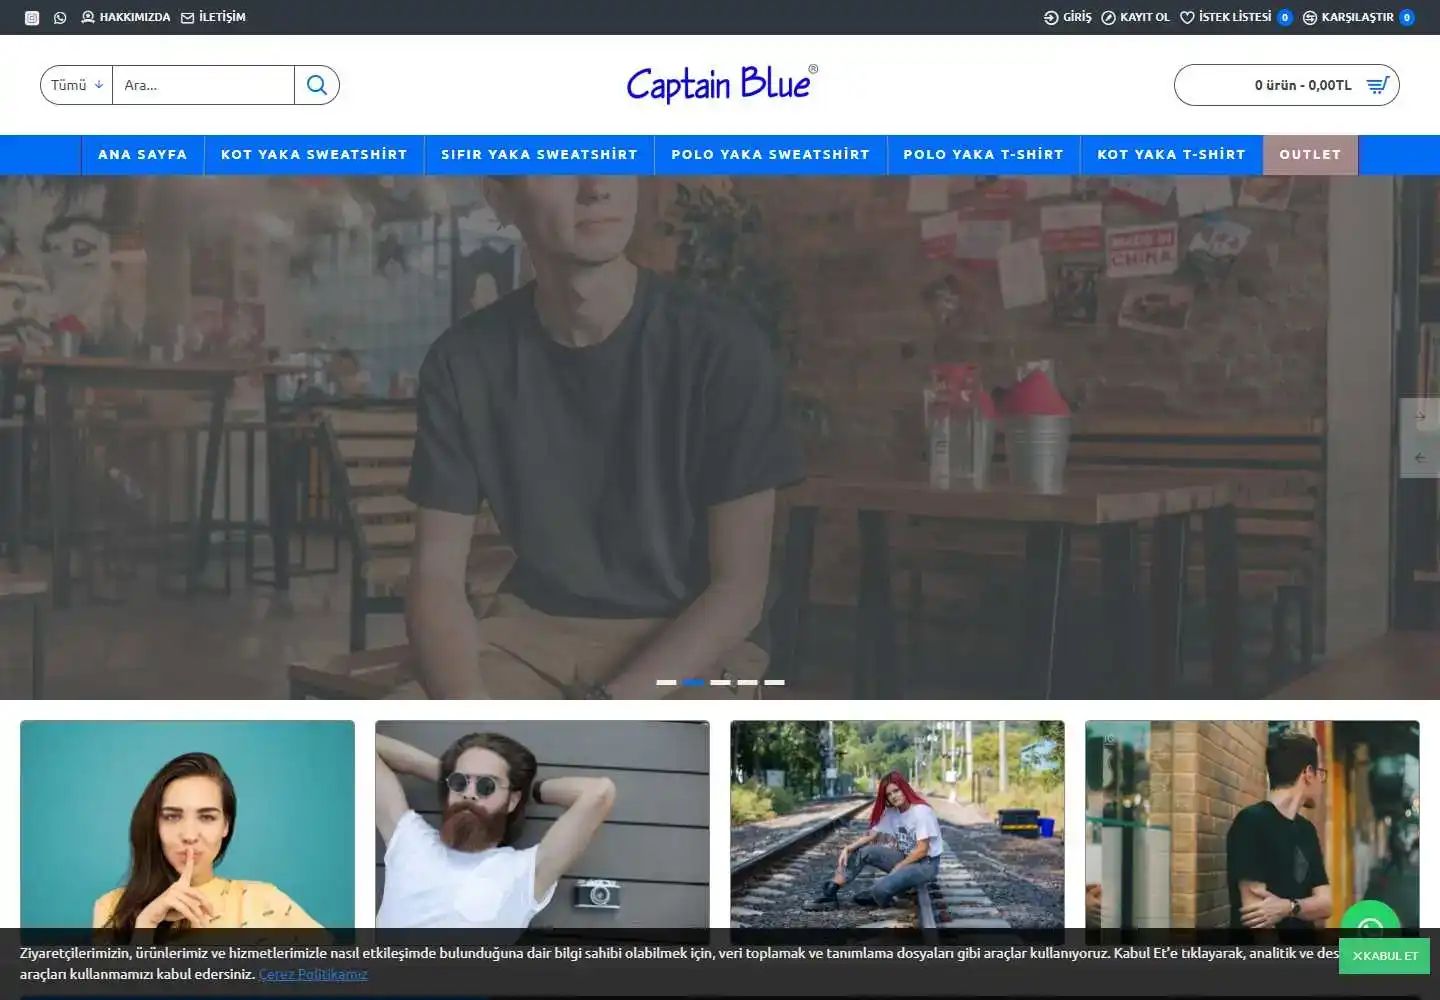This screenshot has width=1440, height=1000.
Task: Select the first slider indicator dash
Action: 666,682
